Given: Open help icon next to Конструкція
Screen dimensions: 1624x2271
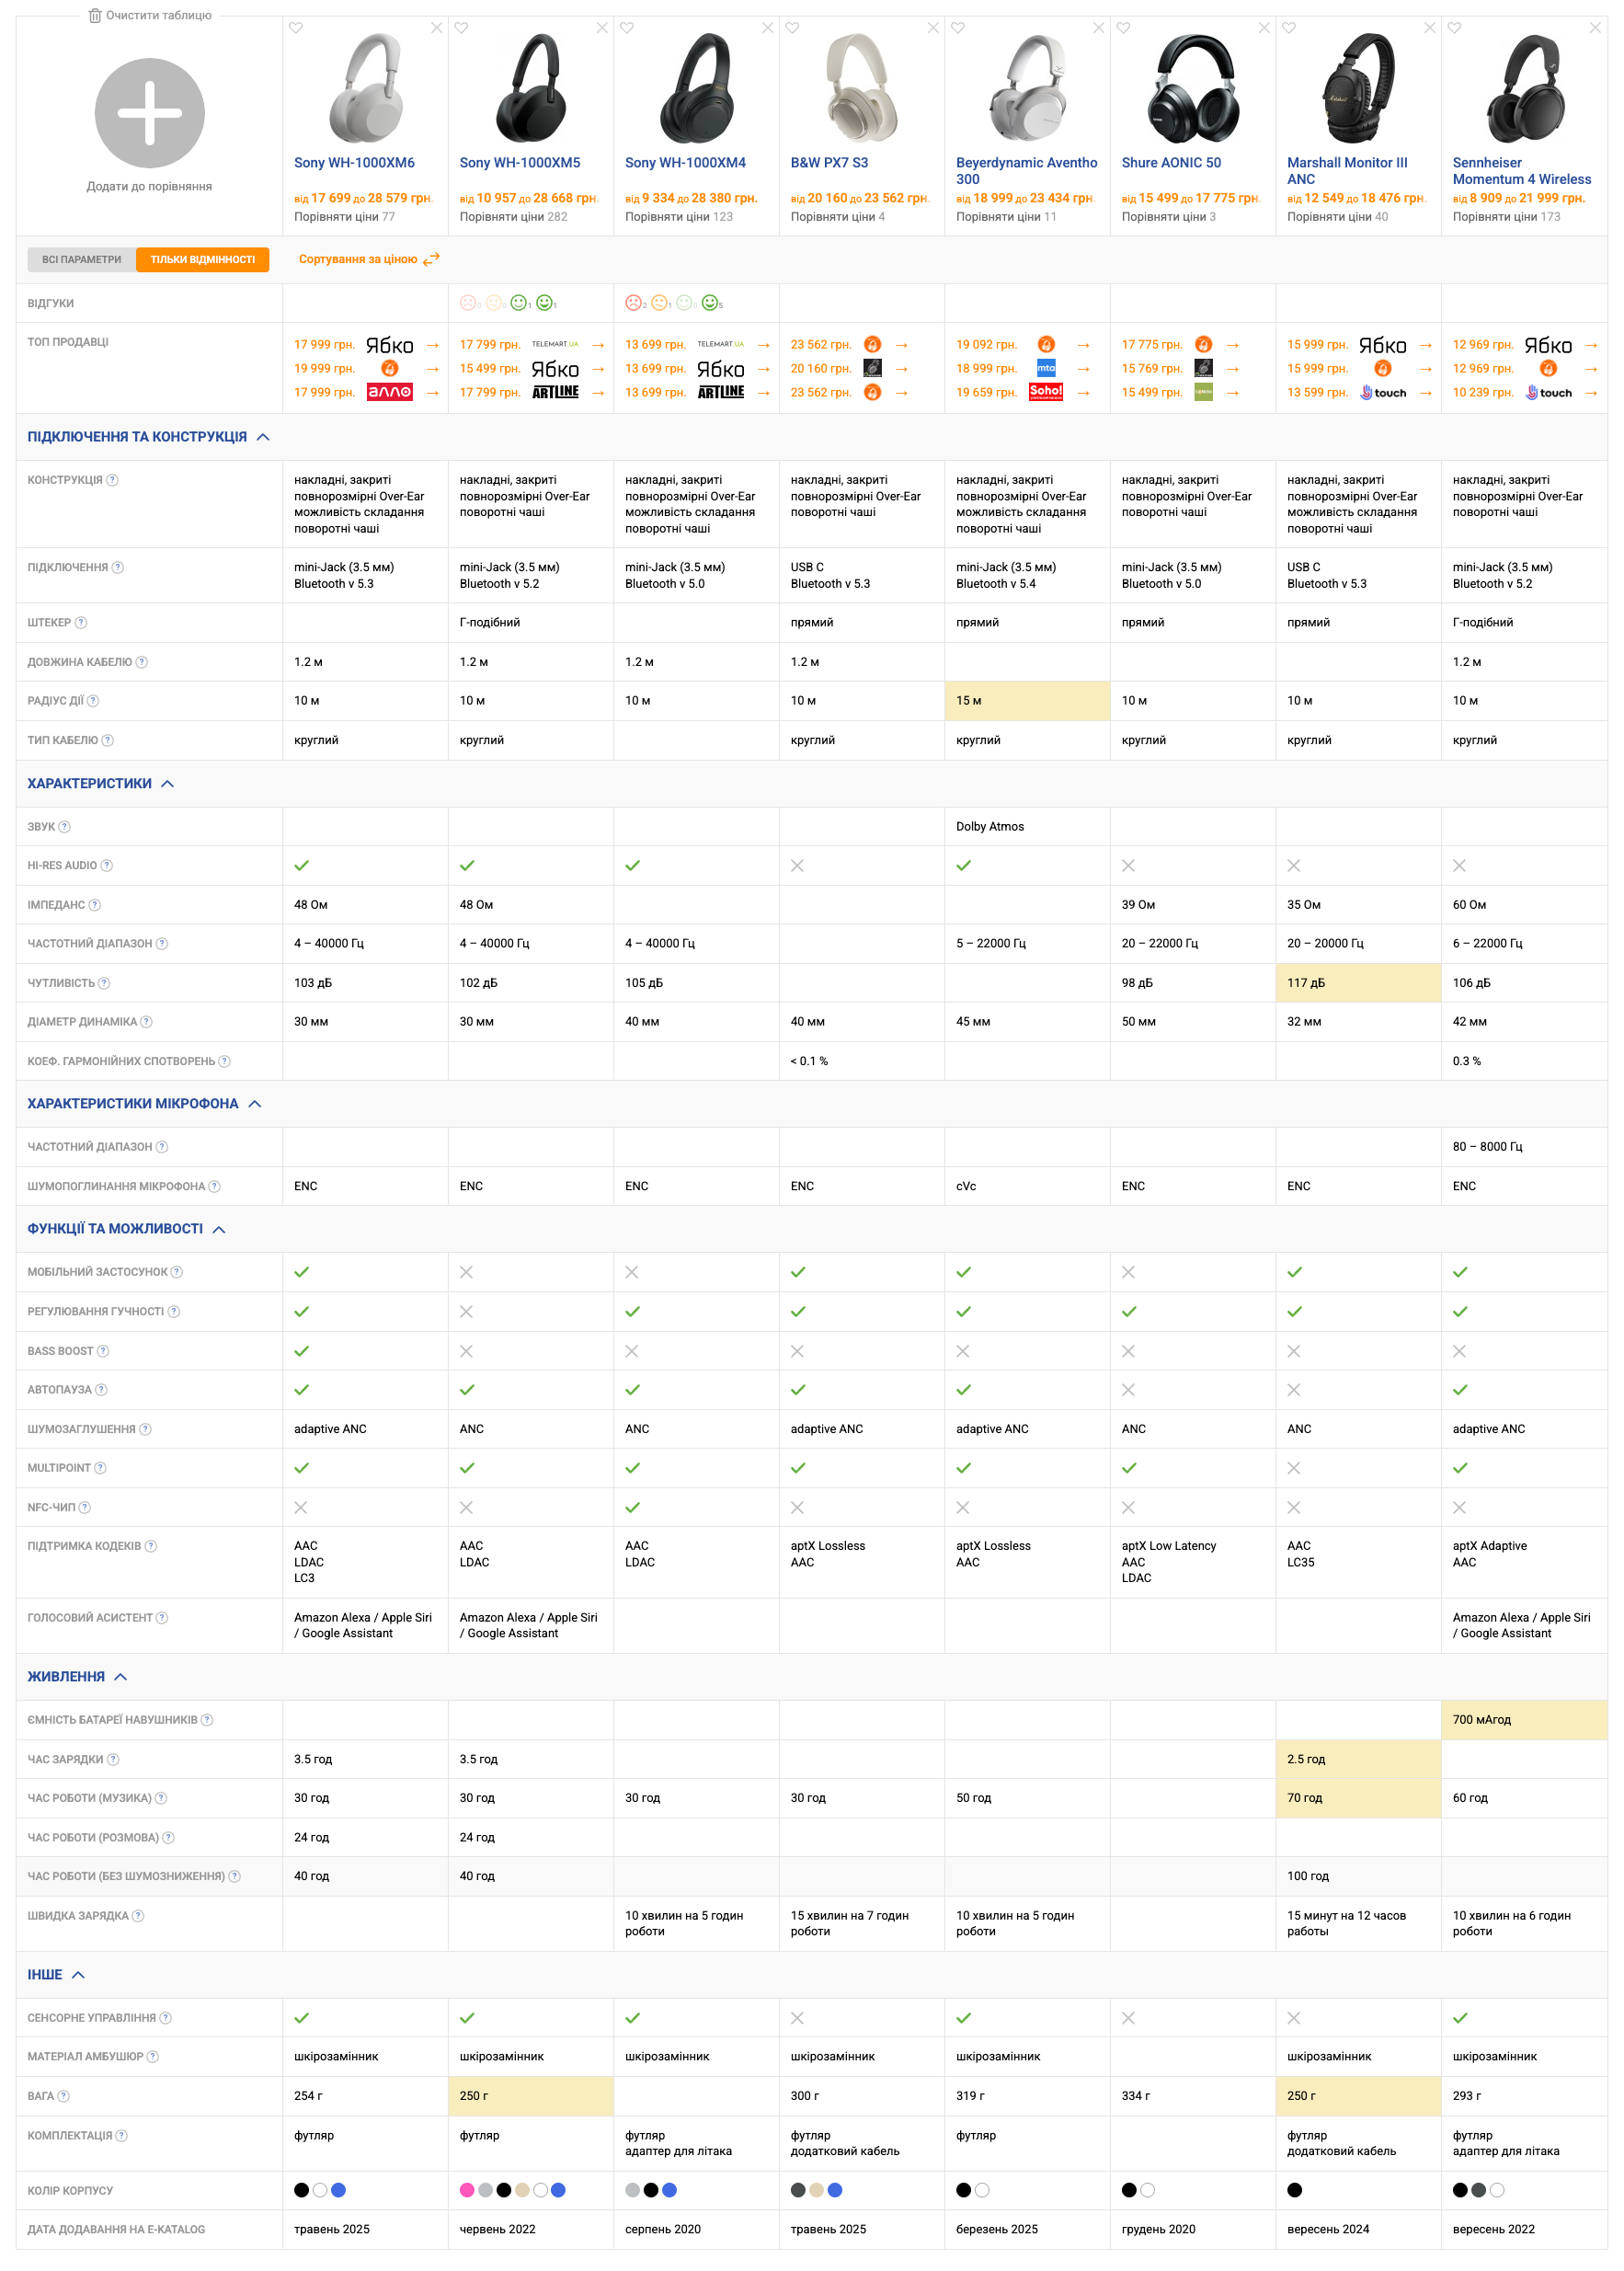Looking at the screenshot, I should click(112, 480).
